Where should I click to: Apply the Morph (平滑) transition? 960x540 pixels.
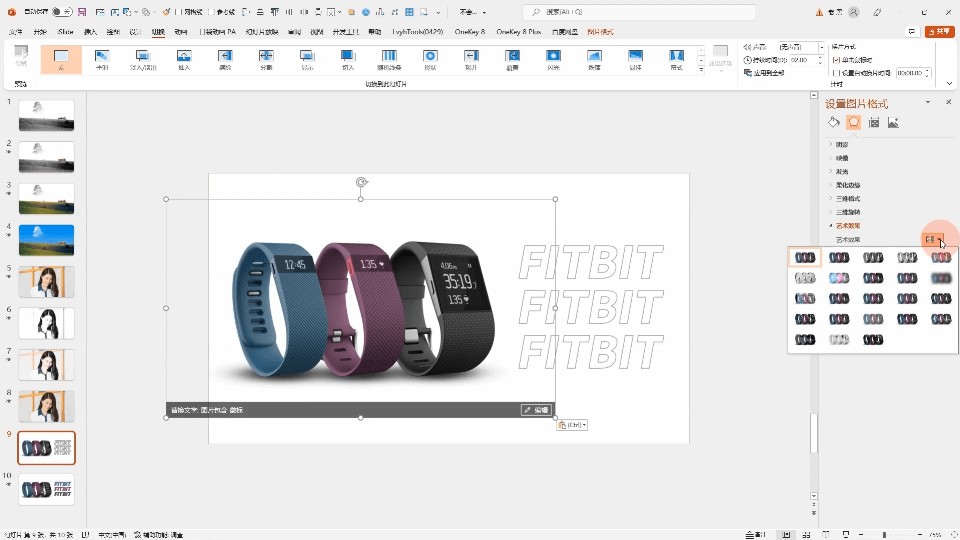pyautogui.click(x=101, y=59)
